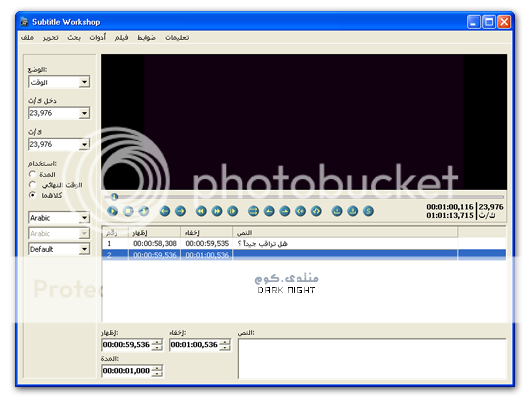This screenshot has width=530, height=399.
Task: Click the end subtitle marker button
Action: 316,211
